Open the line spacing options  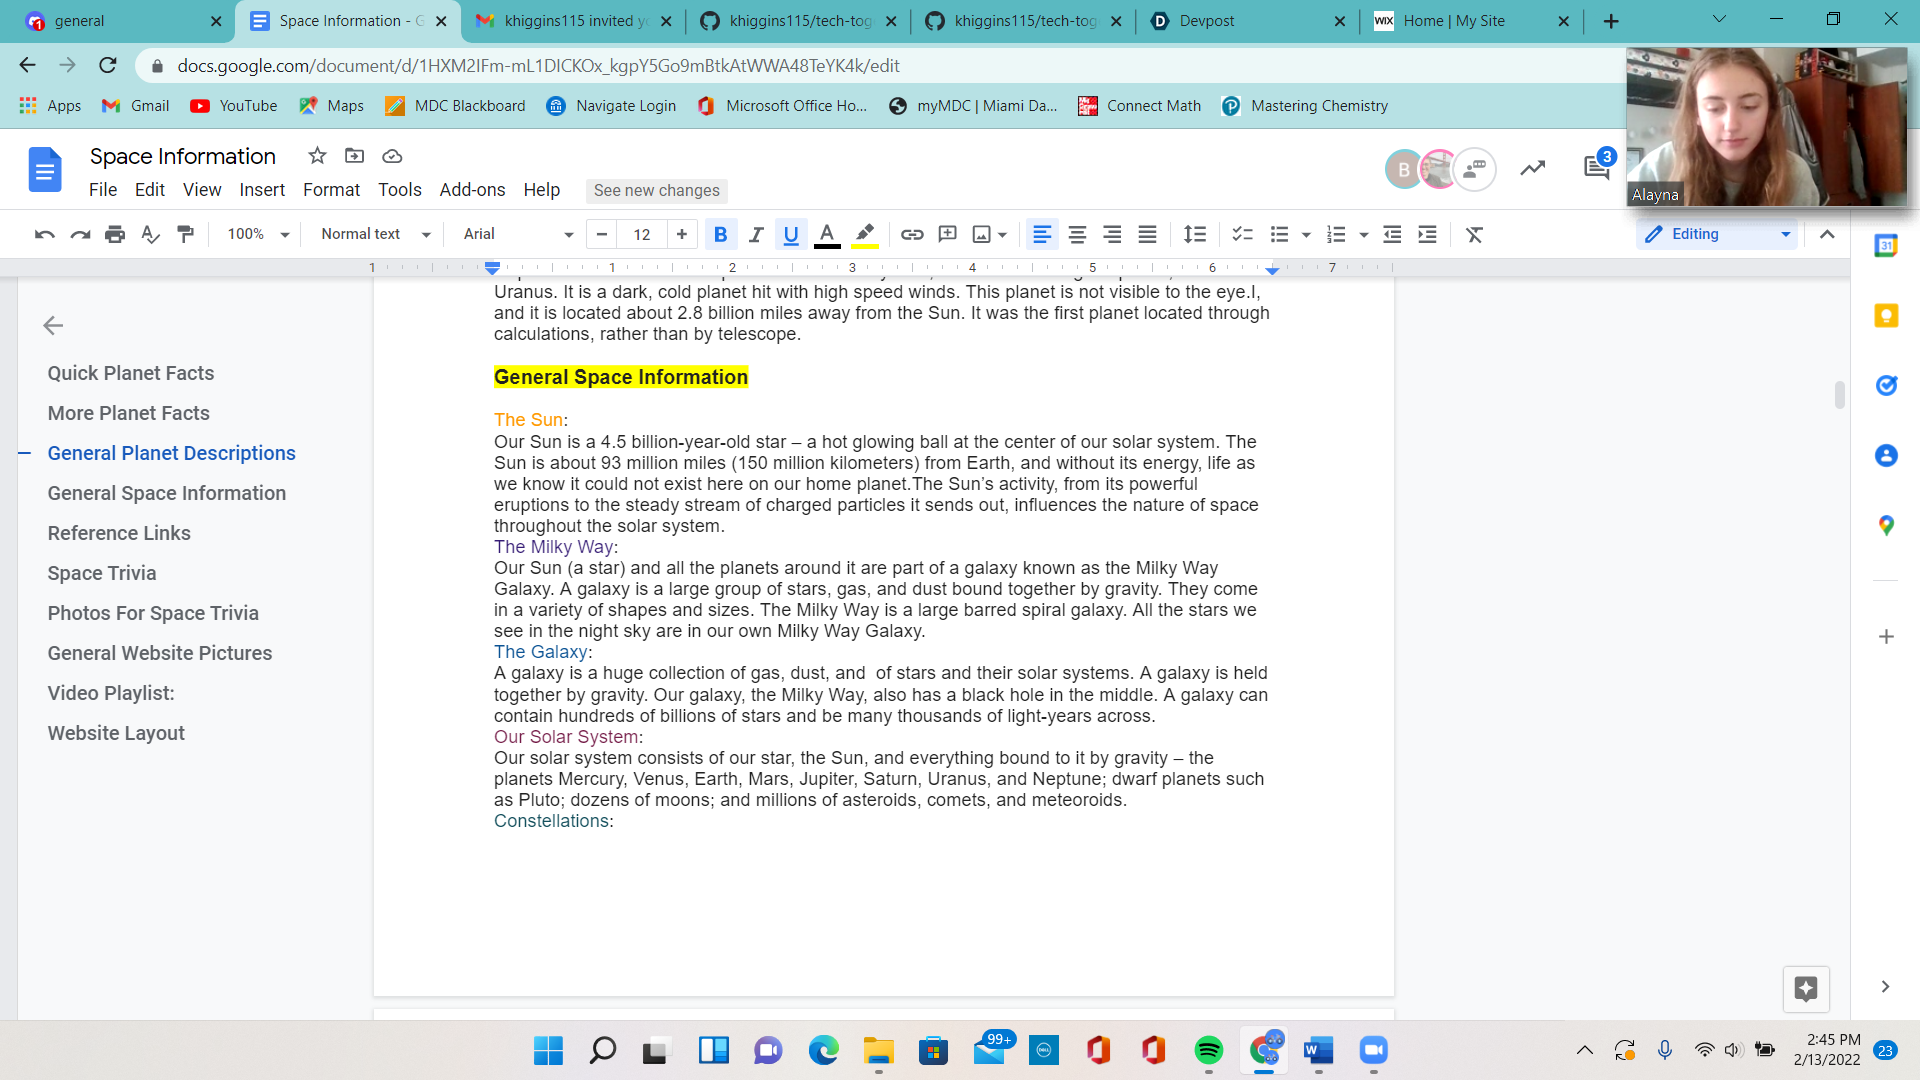[x=1194, y=234]
